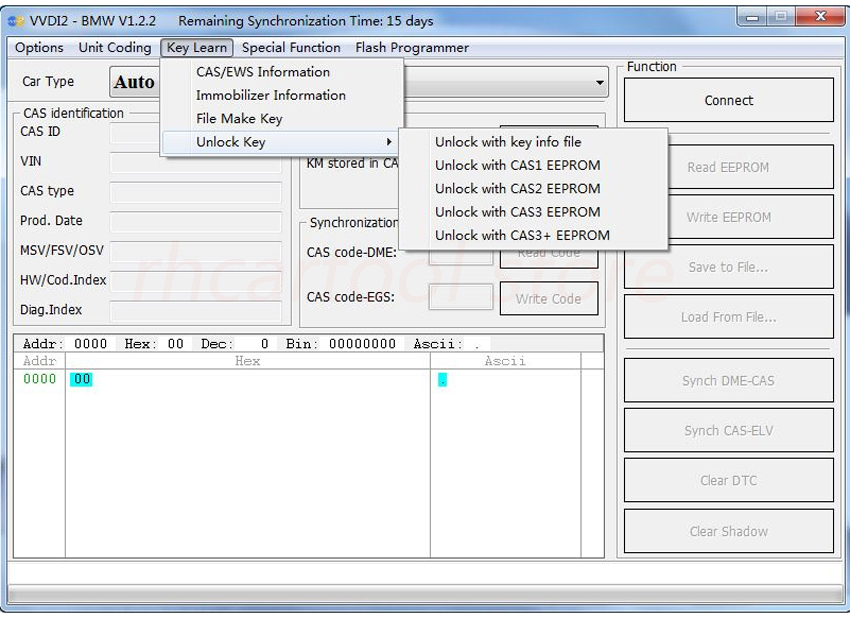This screenshot has width=850, height=618.
Task: Open the Car Type dropdown arrow
Action: point(599,82)
